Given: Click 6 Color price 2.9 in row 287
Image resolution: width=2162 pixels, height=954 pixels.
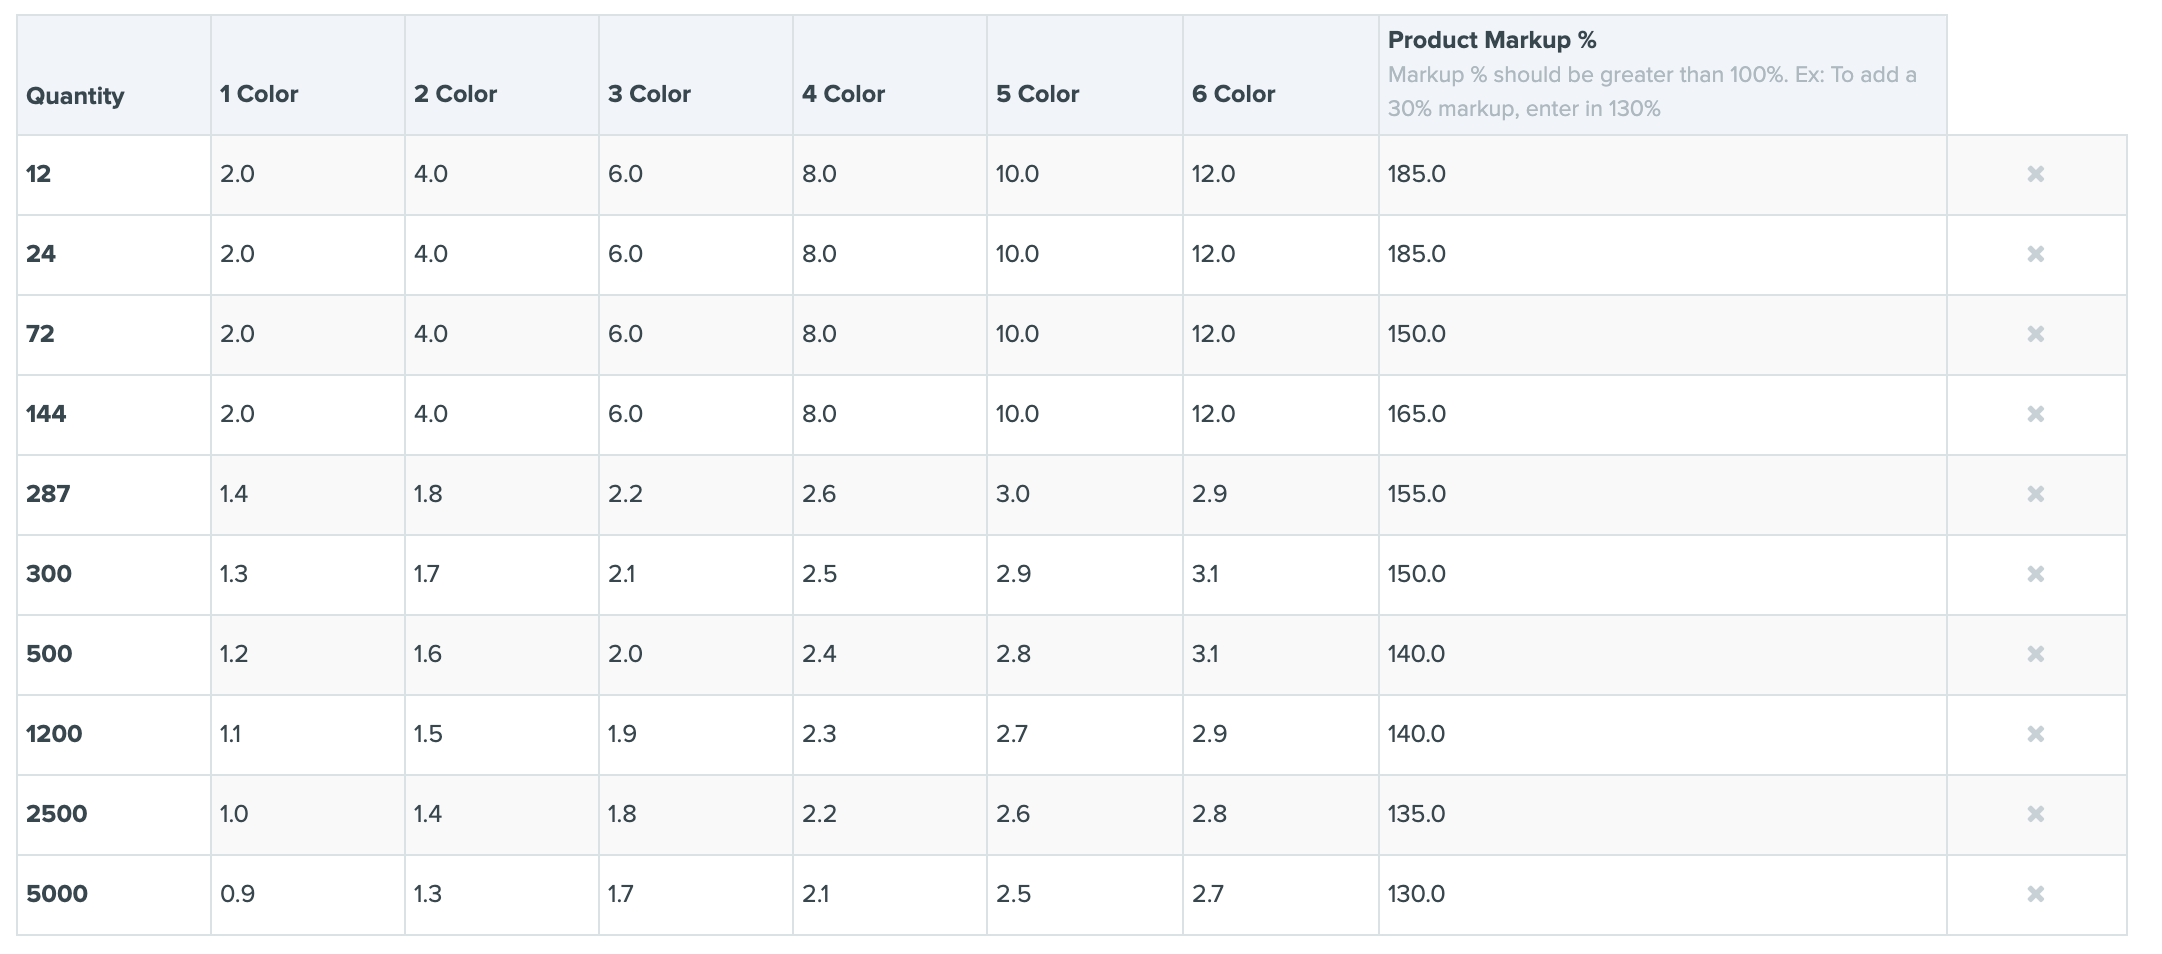Looking at the screenshot, I should [1281, 495].
